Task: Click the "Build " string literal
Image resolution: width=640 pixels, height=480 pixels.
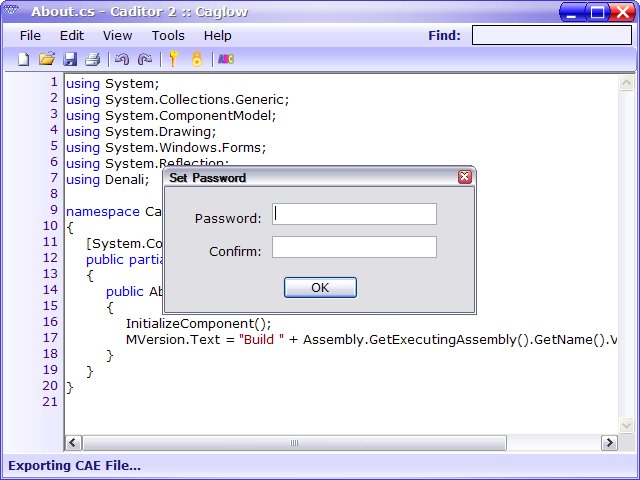Action: click(x=261, y=340)
